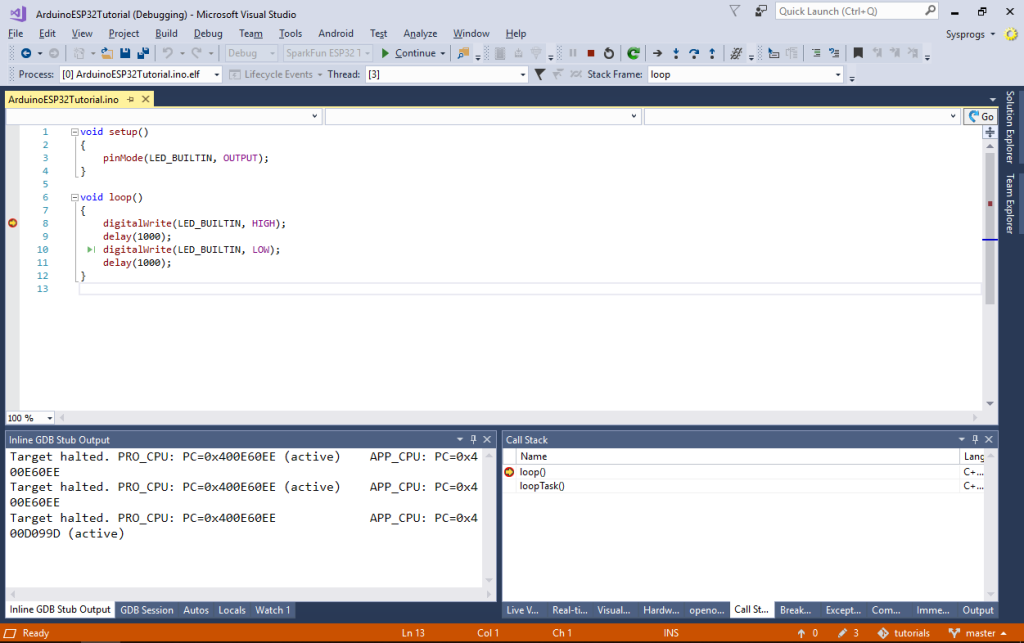The height and width of the screenshot is (643, 1024).
Task: Switch to the GDB Session tab
Action: pyautogui.click(x=147, y=610)
